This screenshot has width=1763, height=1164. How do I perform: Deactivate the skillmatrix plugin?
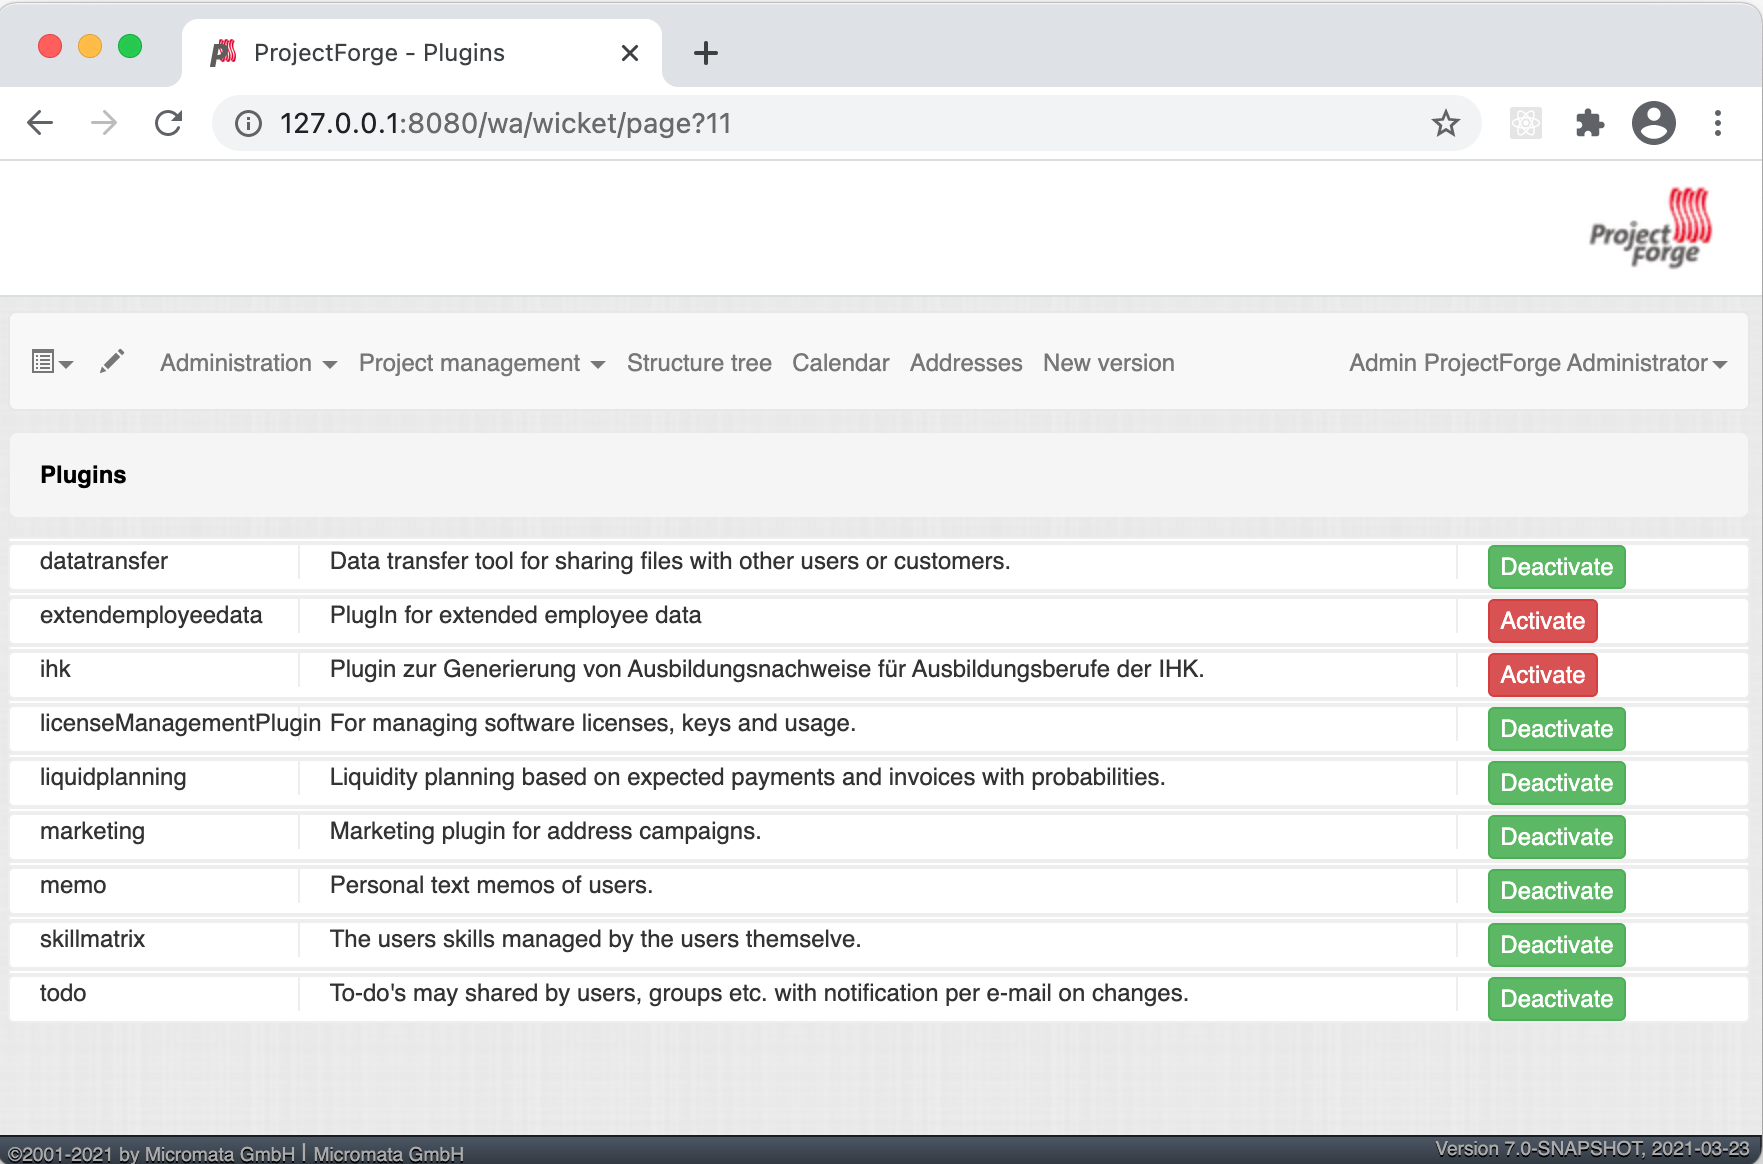(x=1555, y=944)
